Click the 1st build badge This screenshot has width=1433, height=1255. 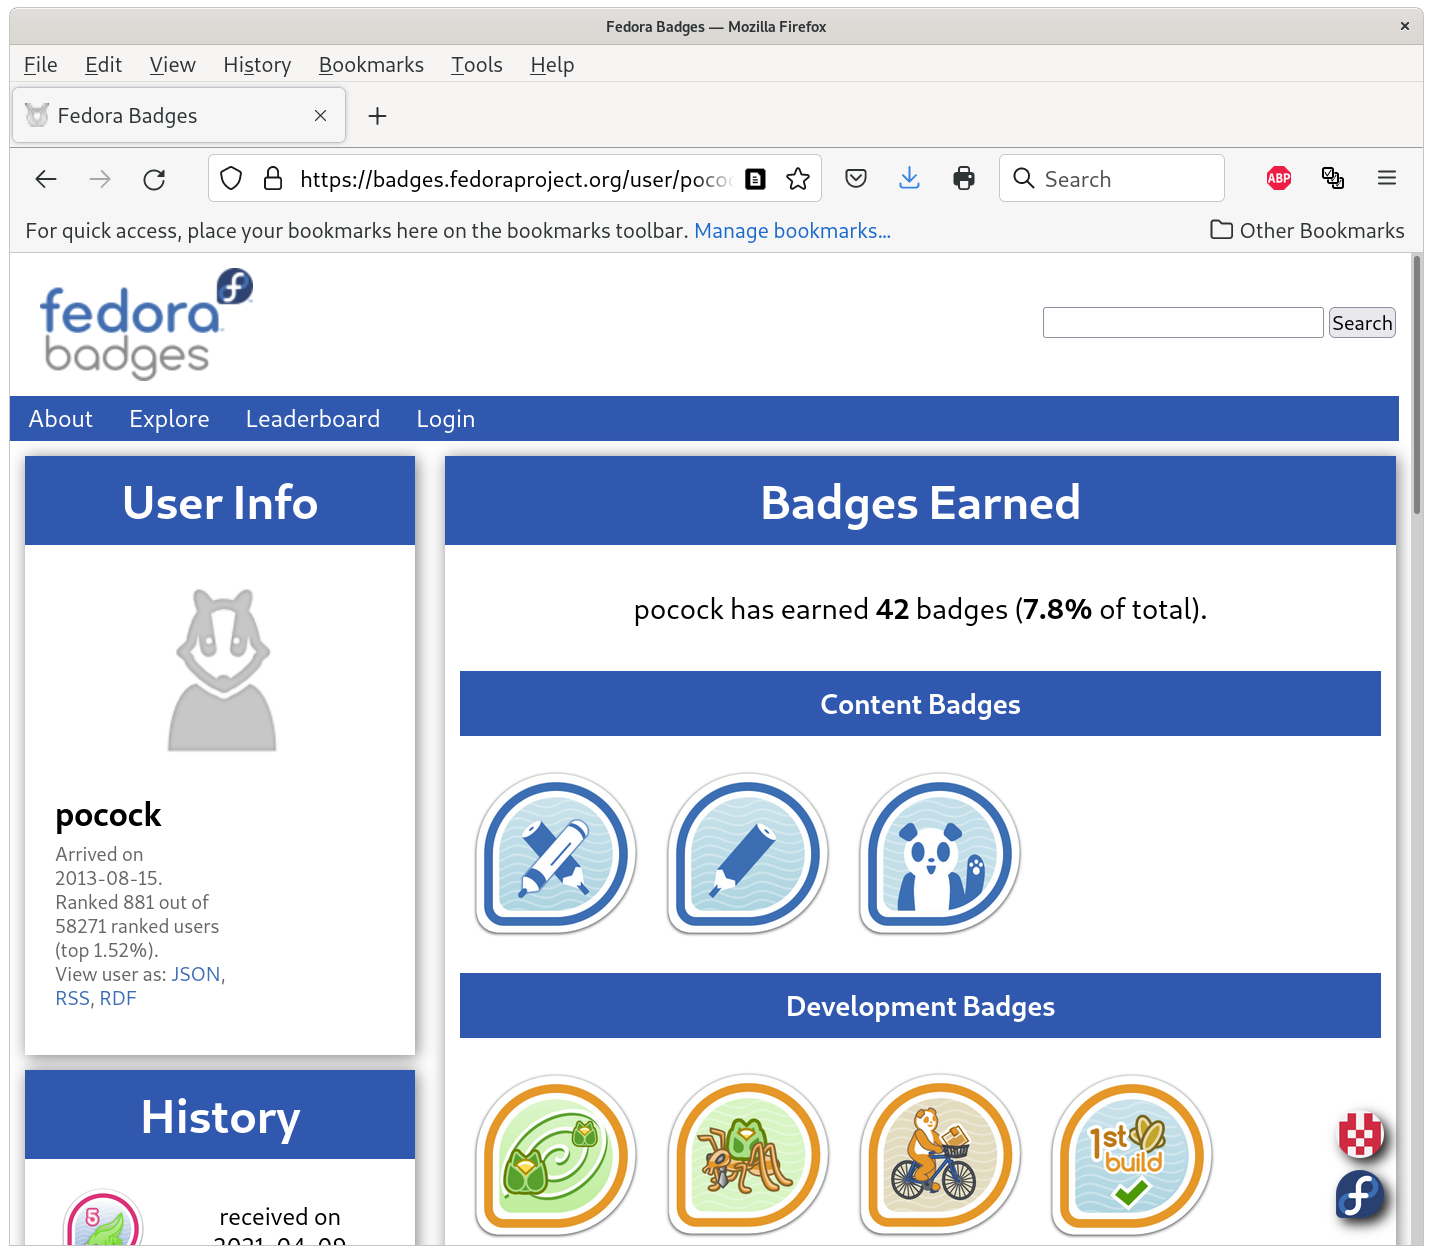1132,1156
